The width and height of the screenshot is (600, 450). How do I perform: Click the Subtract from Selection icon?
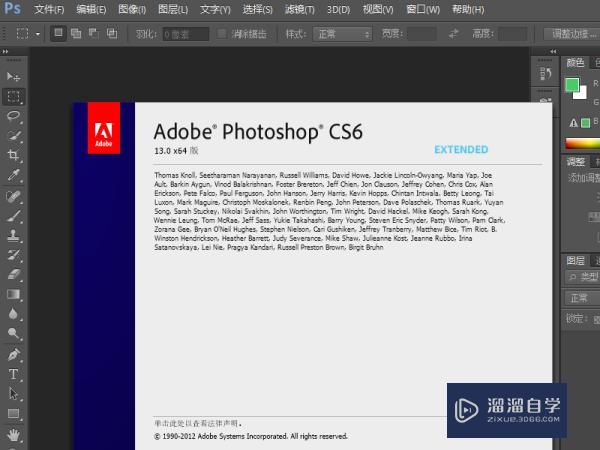click(94, 34)
